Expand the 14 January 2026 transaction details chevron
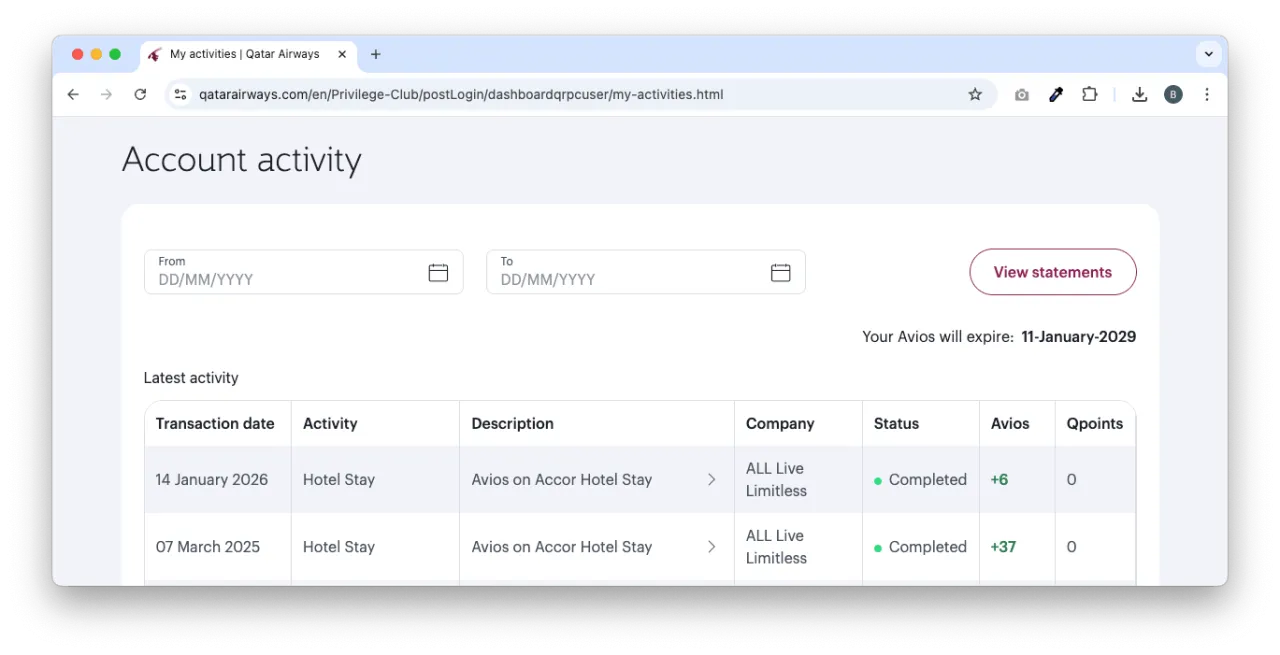Viewport: 1280px width, 655px height. [x=712, y=480]
